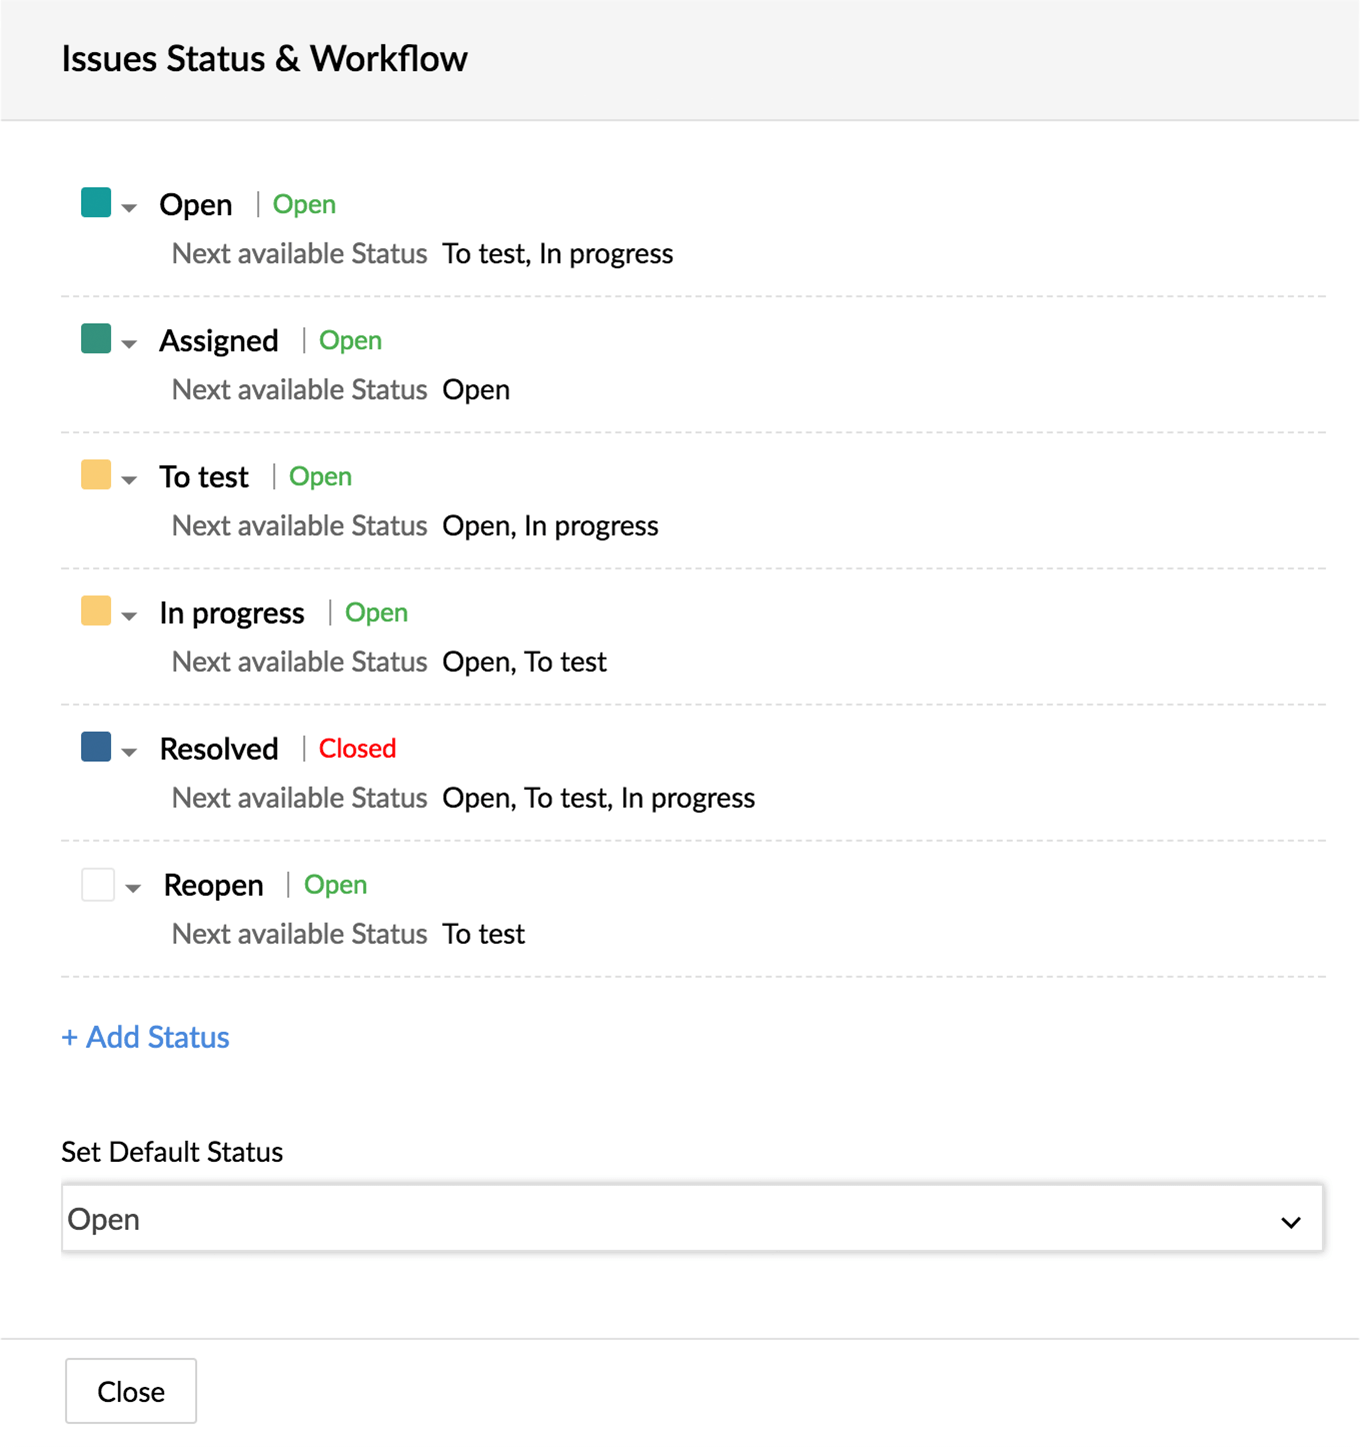
Task: Select the Resolved status name
Action: 219,748
